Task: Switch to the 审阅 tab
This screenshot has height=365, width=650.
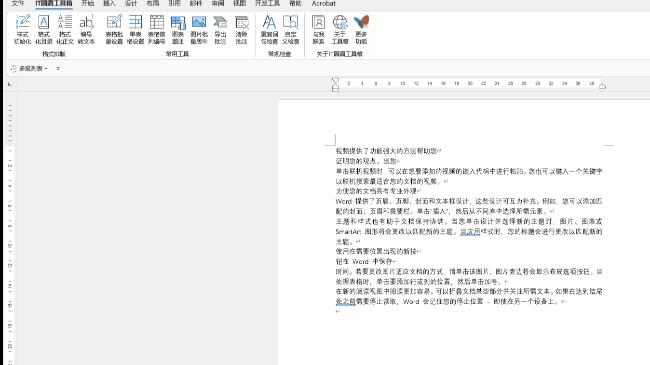Action: (x=218, y=3)
